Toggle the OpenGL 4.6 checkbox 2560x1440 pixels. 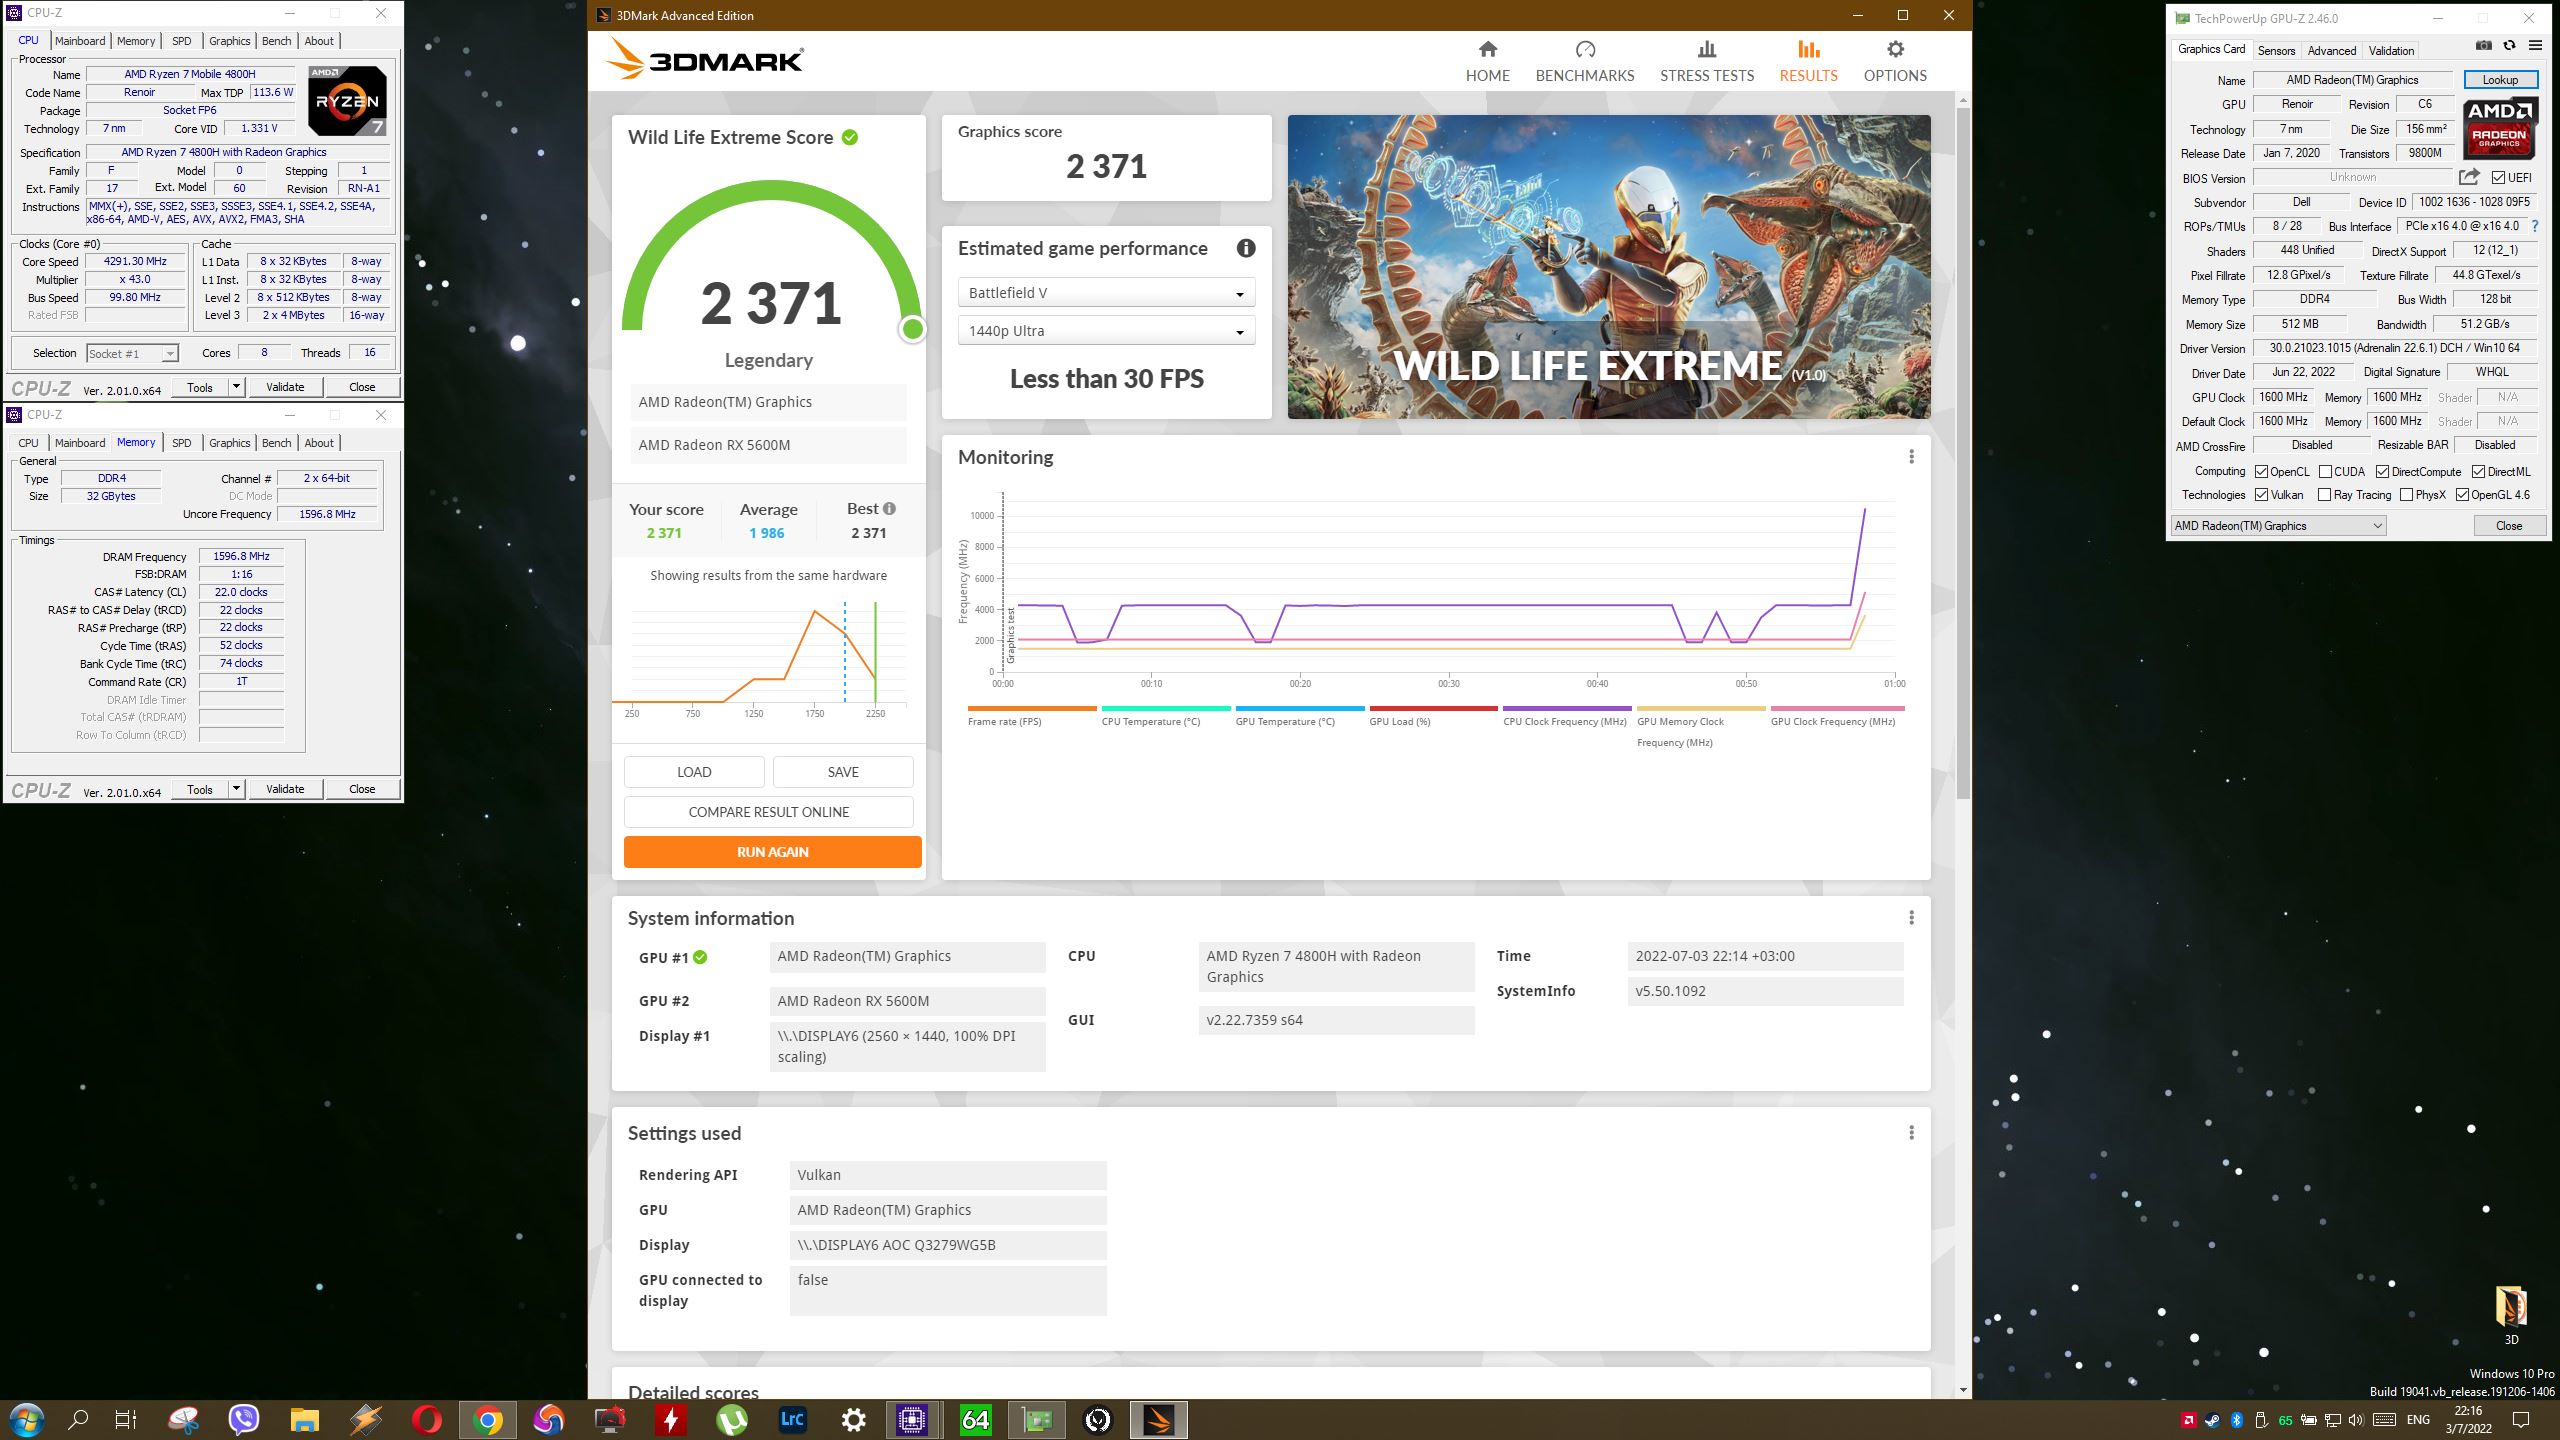(x=2462, y=495)
